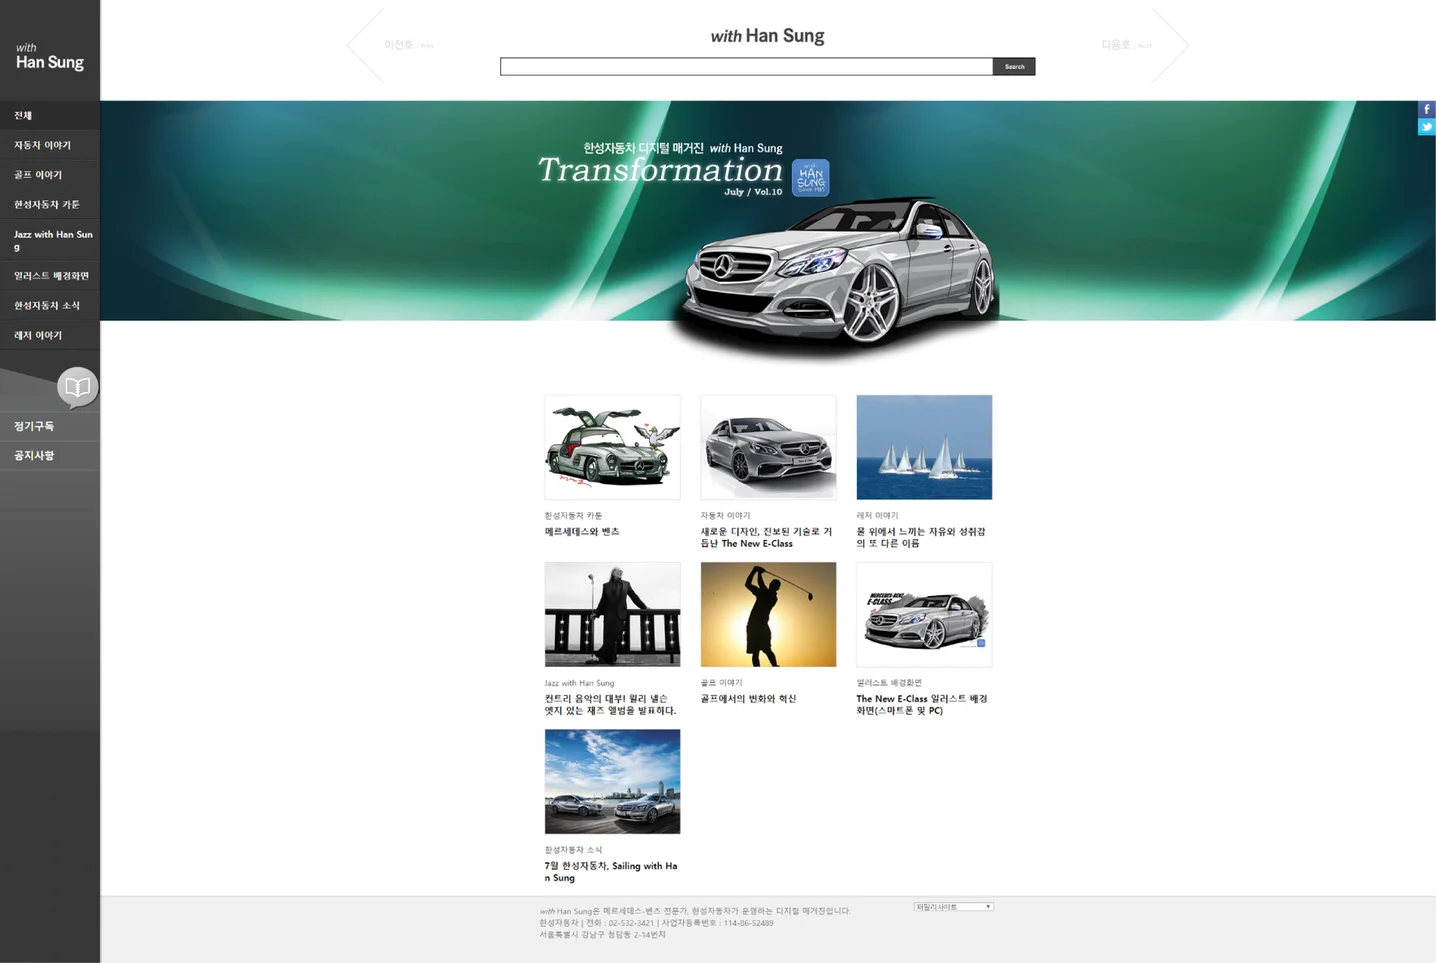1436x963 pixels.
Task: Click category label Jazz with Han Sung under photo
Action: 579,683
